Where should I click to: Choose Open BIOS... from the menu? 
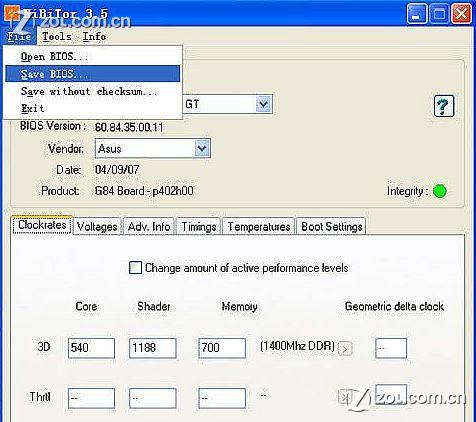(92, 56)
